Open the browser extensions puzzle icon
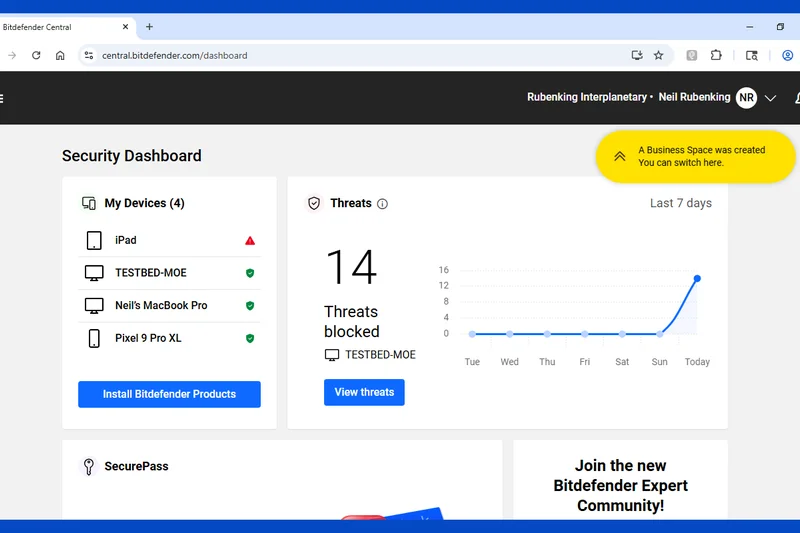 [x=716, y=55]
